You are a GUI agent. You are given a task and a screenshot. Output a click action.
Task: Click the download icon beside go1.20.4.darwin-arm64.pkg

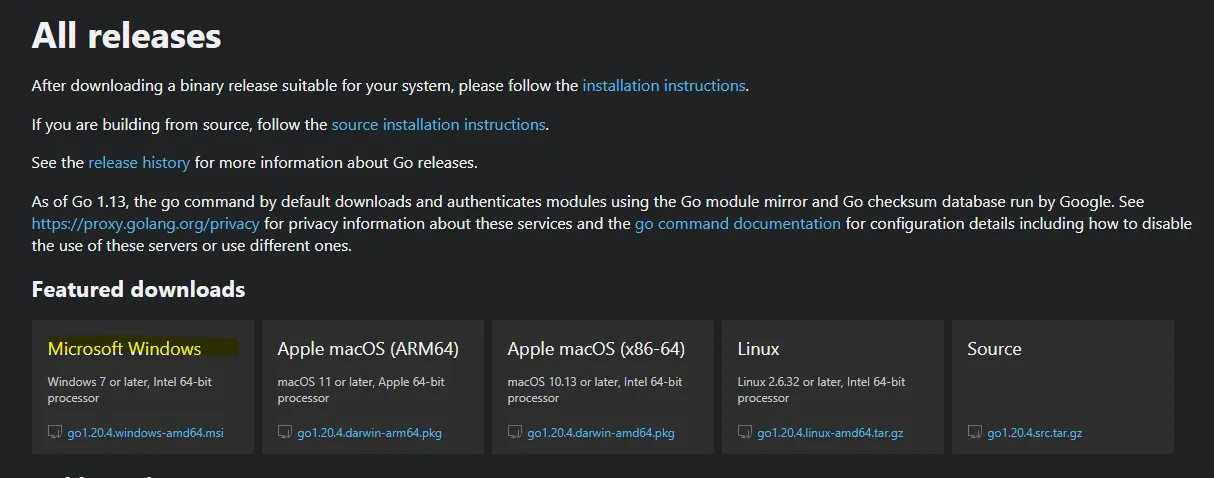pyautogui.click(x=285, y=433)
